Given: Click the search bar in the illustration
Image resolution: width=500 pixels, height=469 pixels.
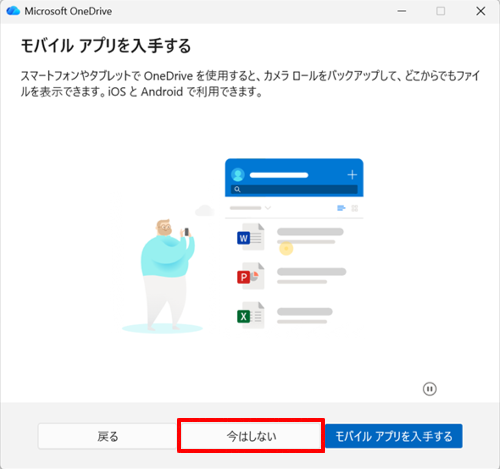Looking at the screenshot, I should pyautogui.click(x=294, y=189).
